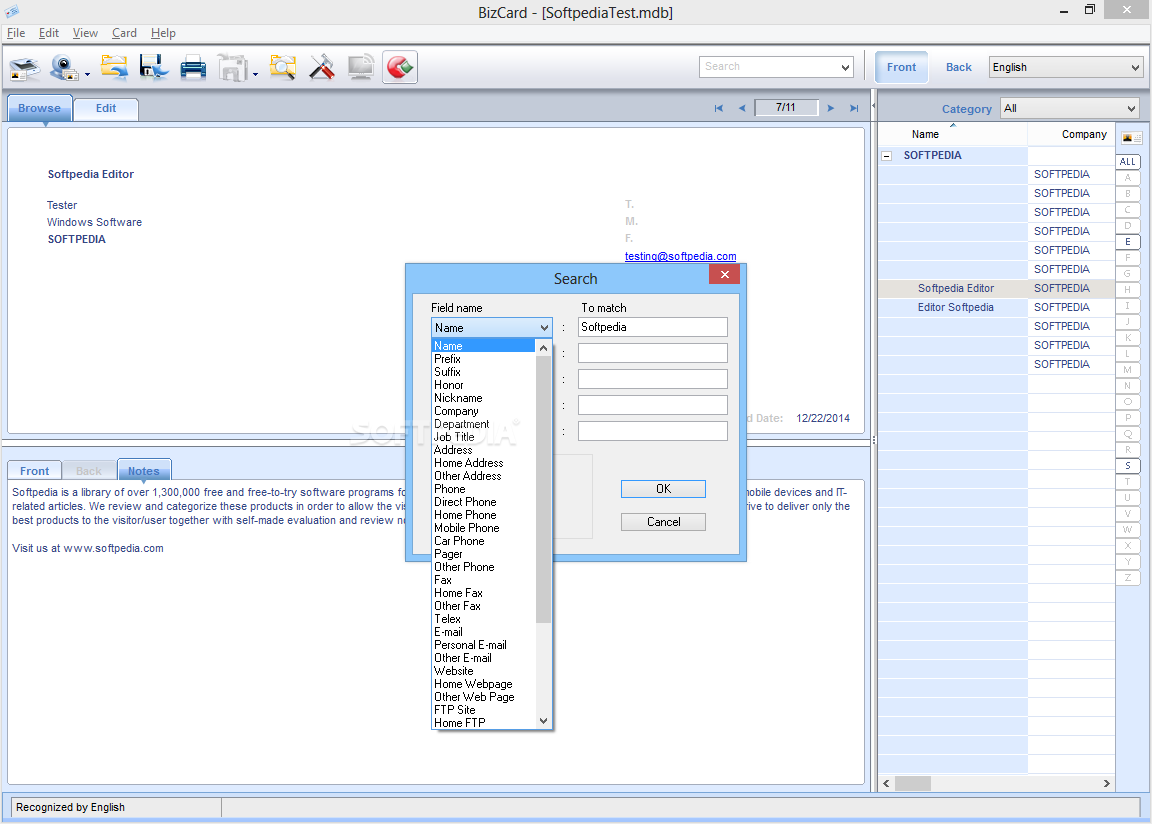Click the 7/11 record number field
1152x824 pixels.
[786, 107]
